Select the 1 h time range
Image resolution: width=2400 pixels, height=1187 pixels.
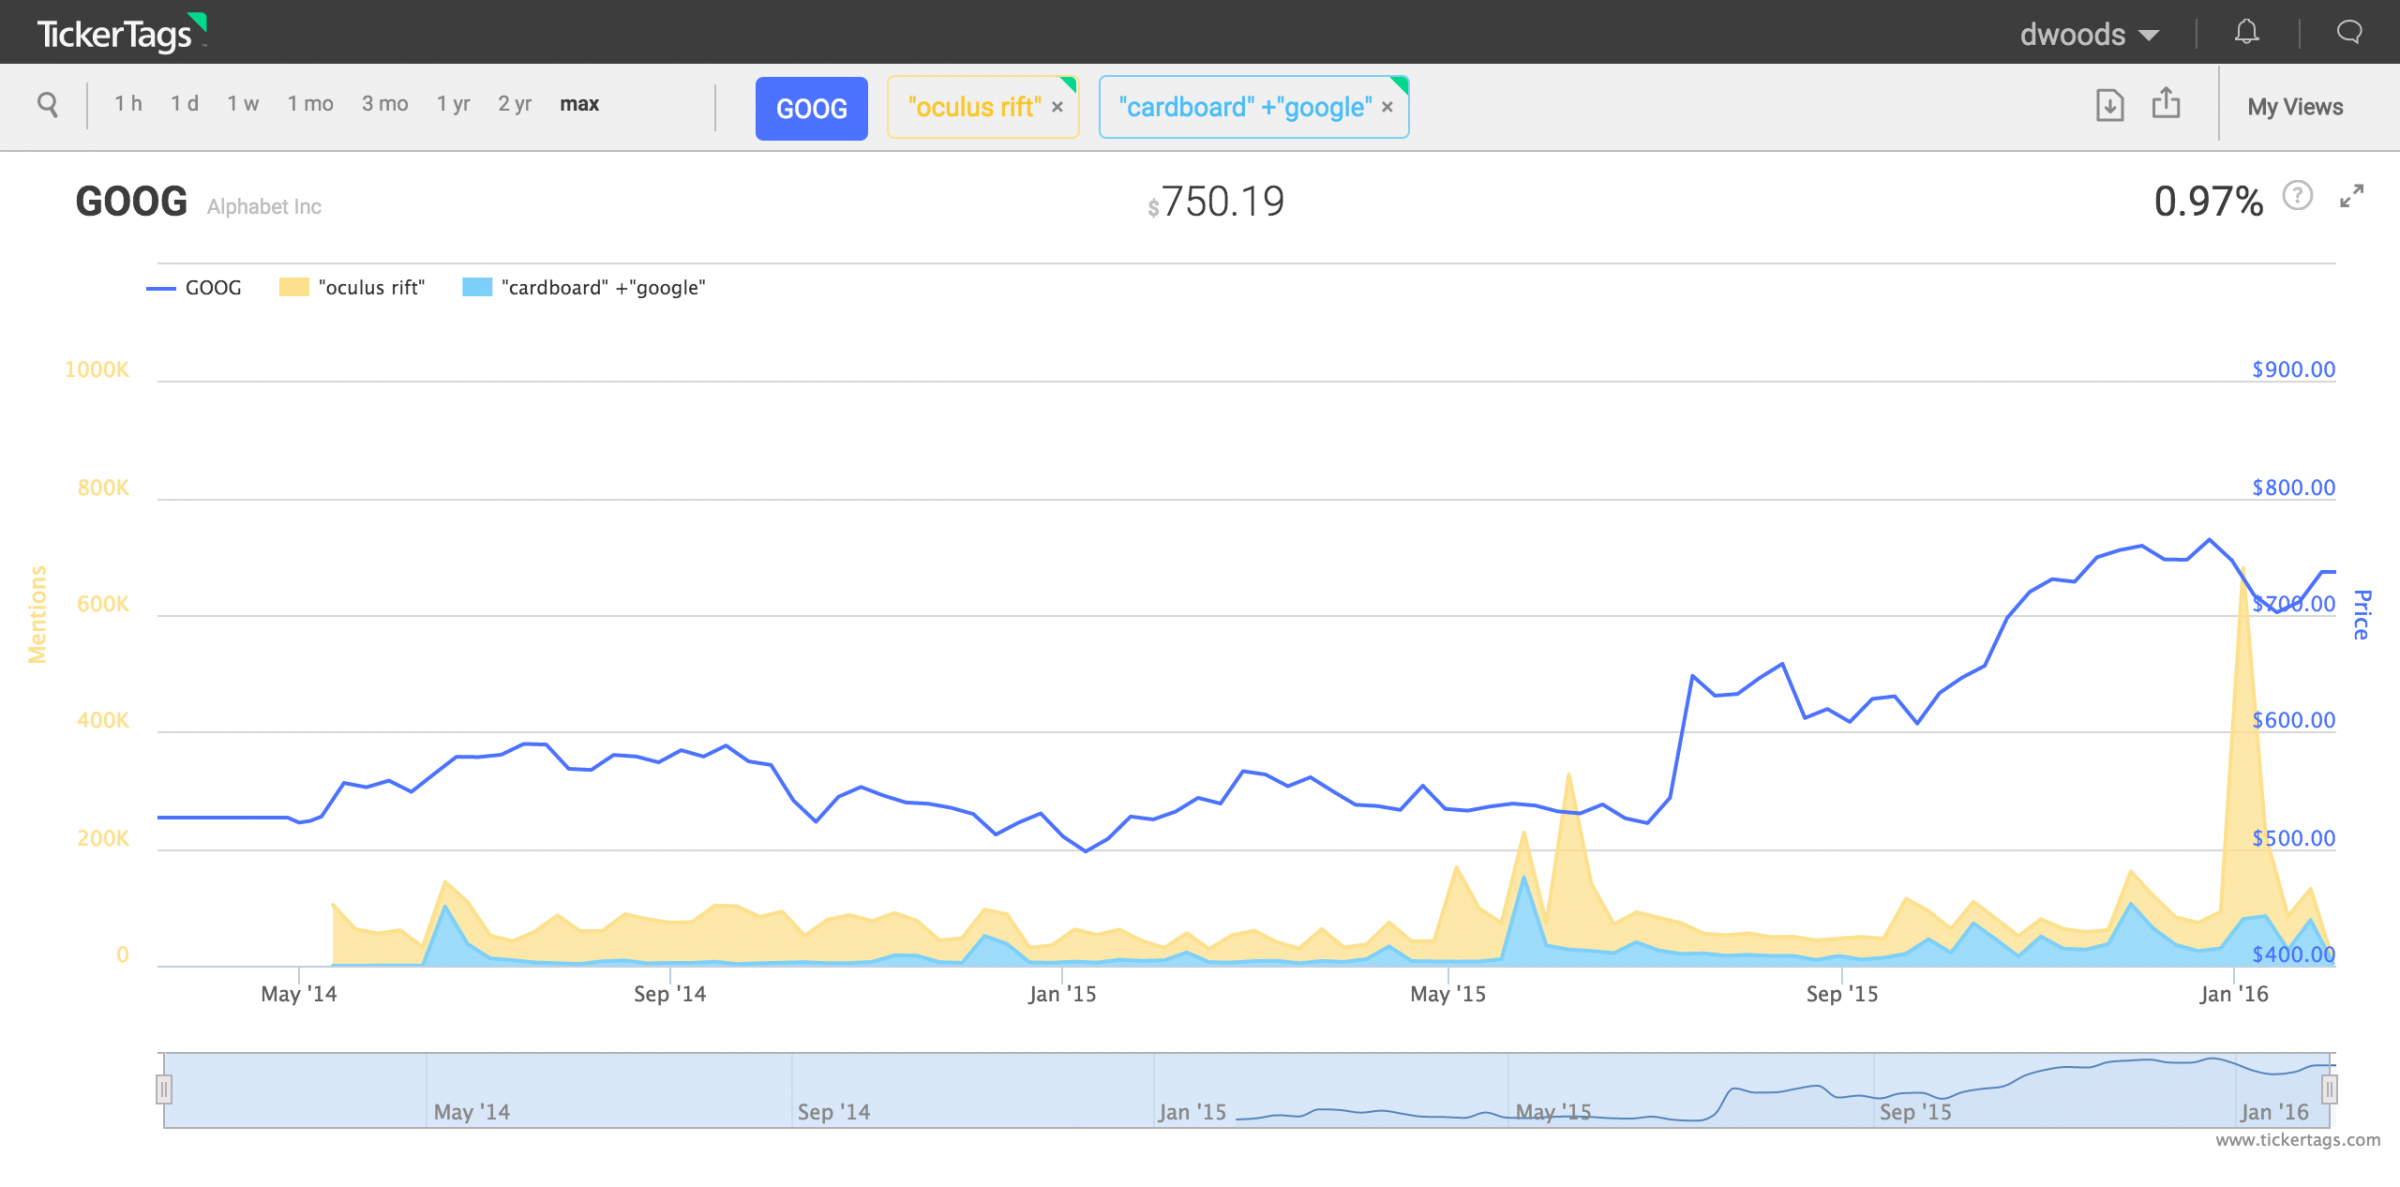coord(128,104)
